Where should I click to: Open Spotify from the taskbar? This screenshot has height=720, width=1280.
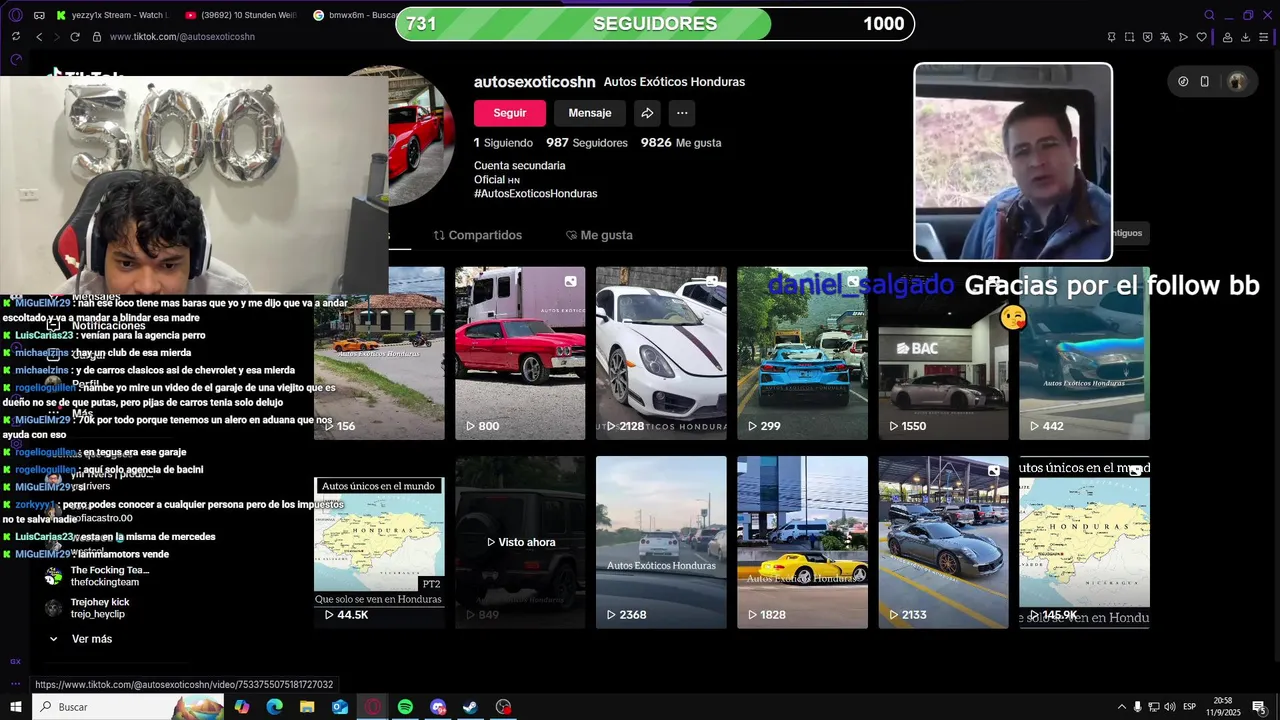(x=405, y=707)
